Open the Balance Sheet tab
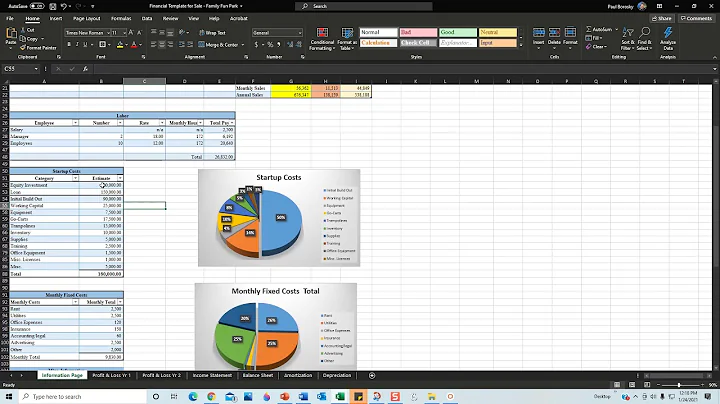The width and height of the screenshot is (720, 404). coord(258,376)
